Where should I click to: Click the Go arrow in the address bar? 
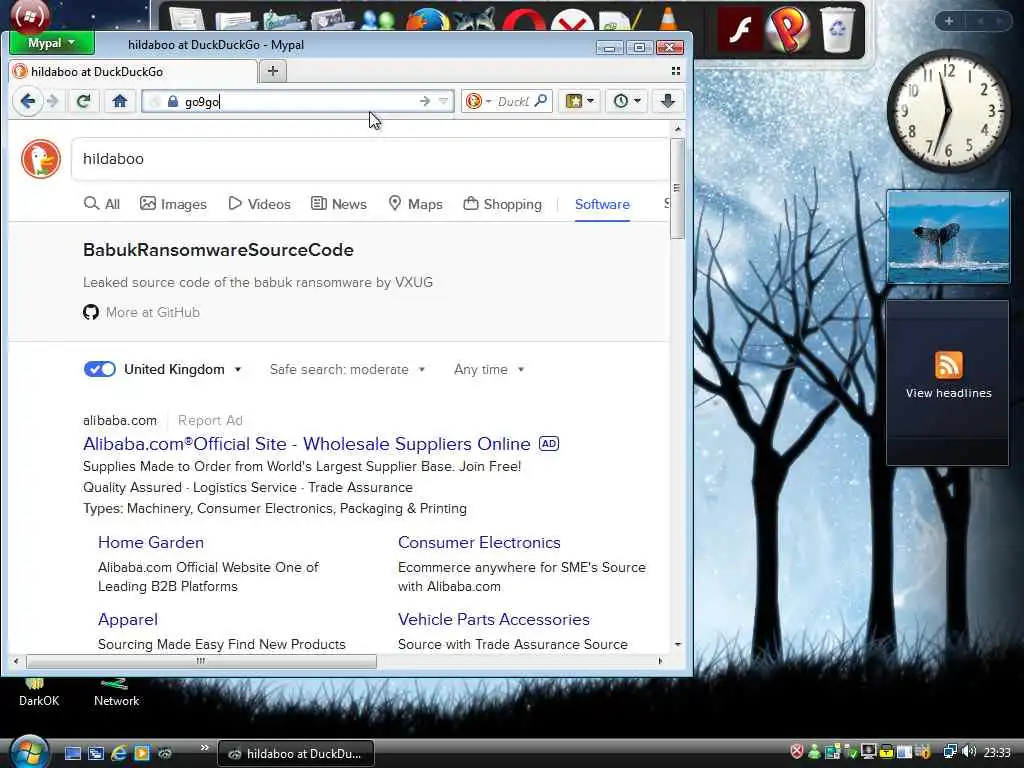click(424, 101)
